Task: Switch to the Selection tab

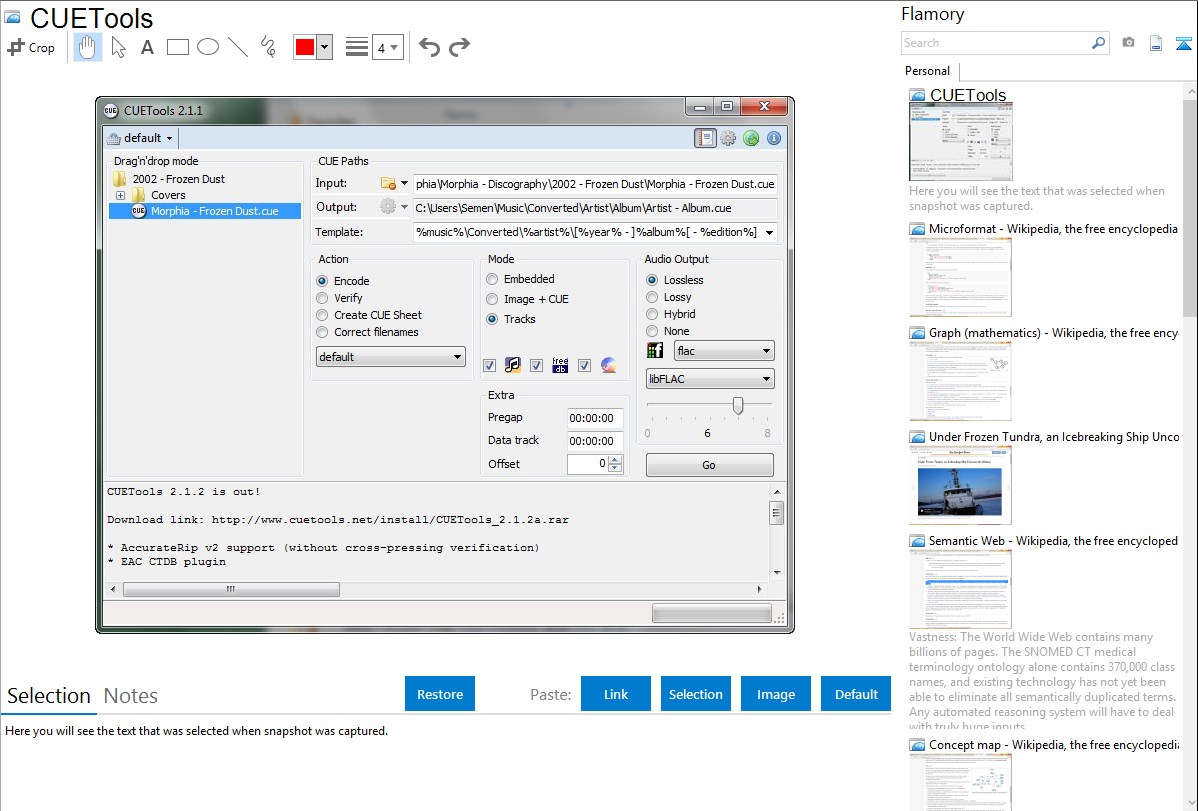Action: 49,696
